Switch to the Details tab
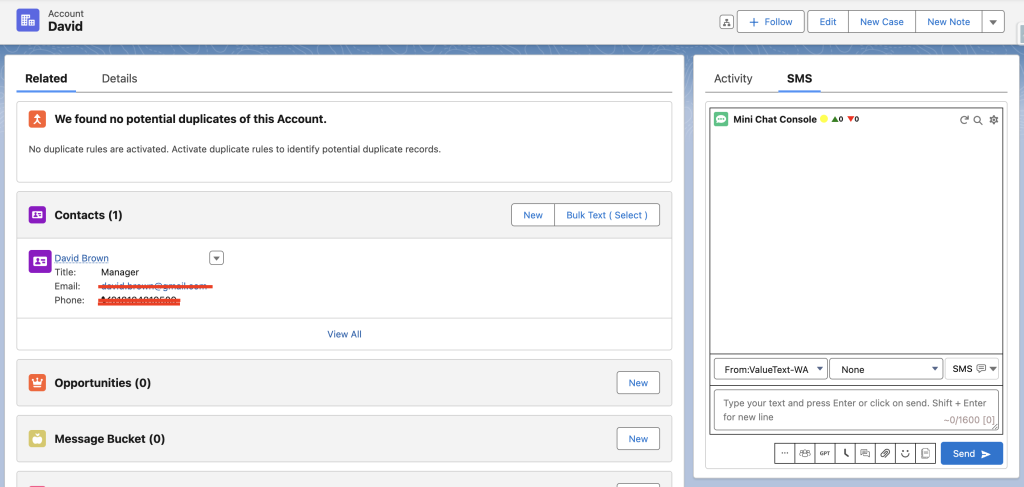 (119, 78)
